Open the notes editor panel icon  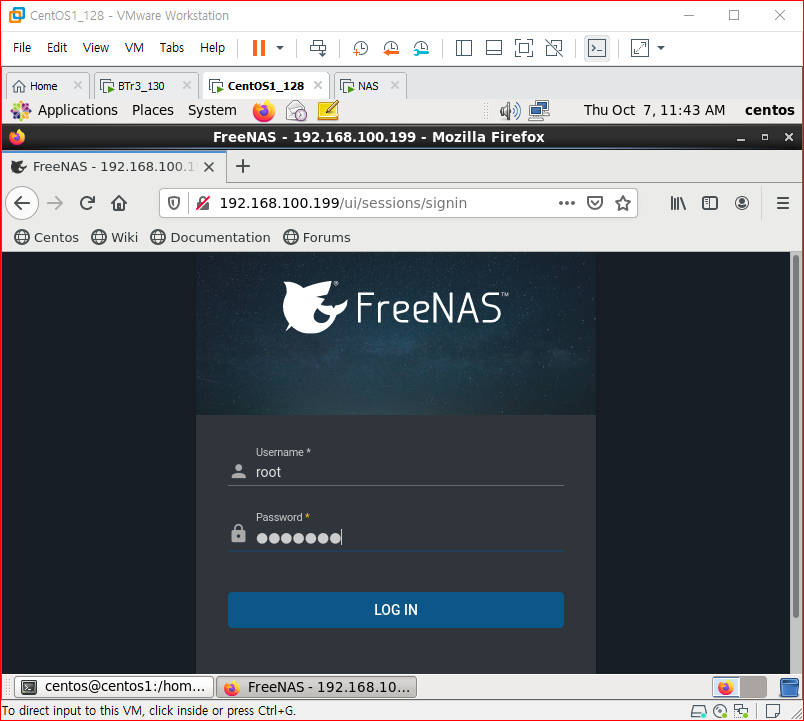[x=328, y=111]
